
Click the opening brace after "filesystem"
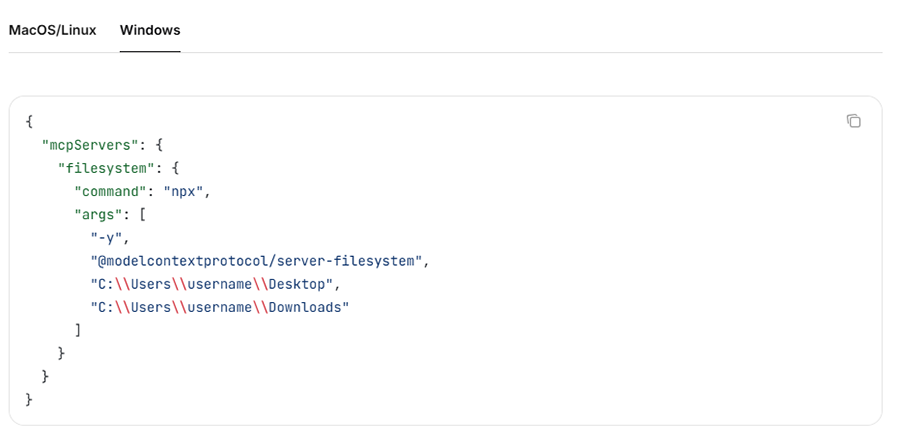point(177,167)
